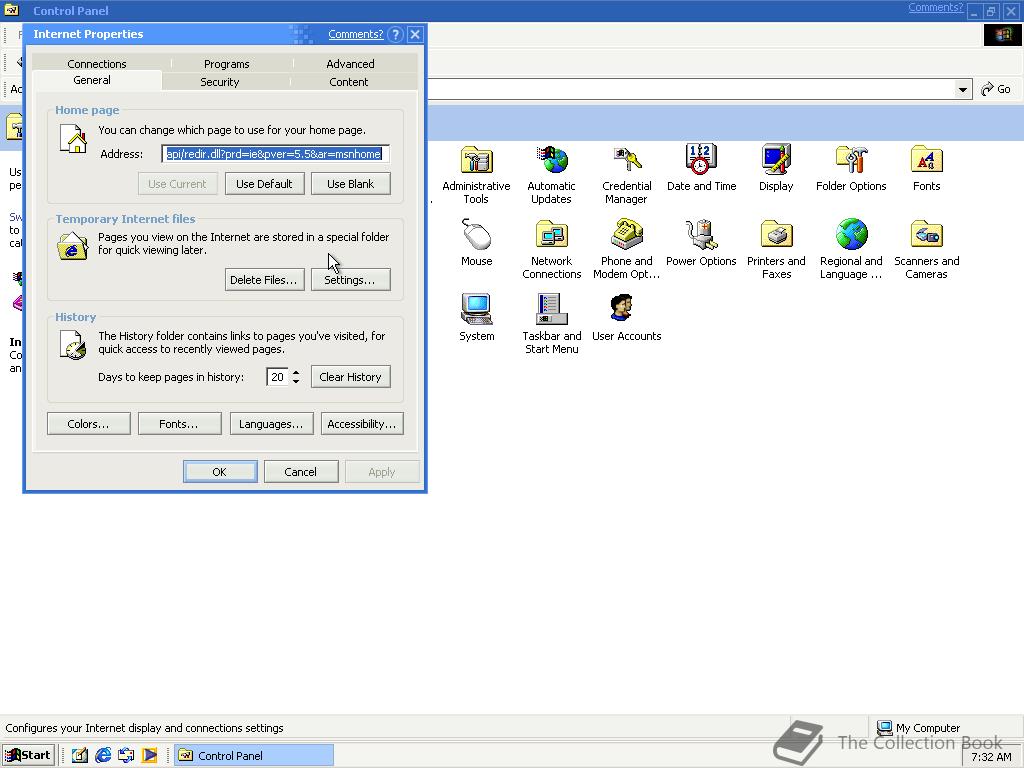
Task: Click Clear History button
Action: [351, 377]
